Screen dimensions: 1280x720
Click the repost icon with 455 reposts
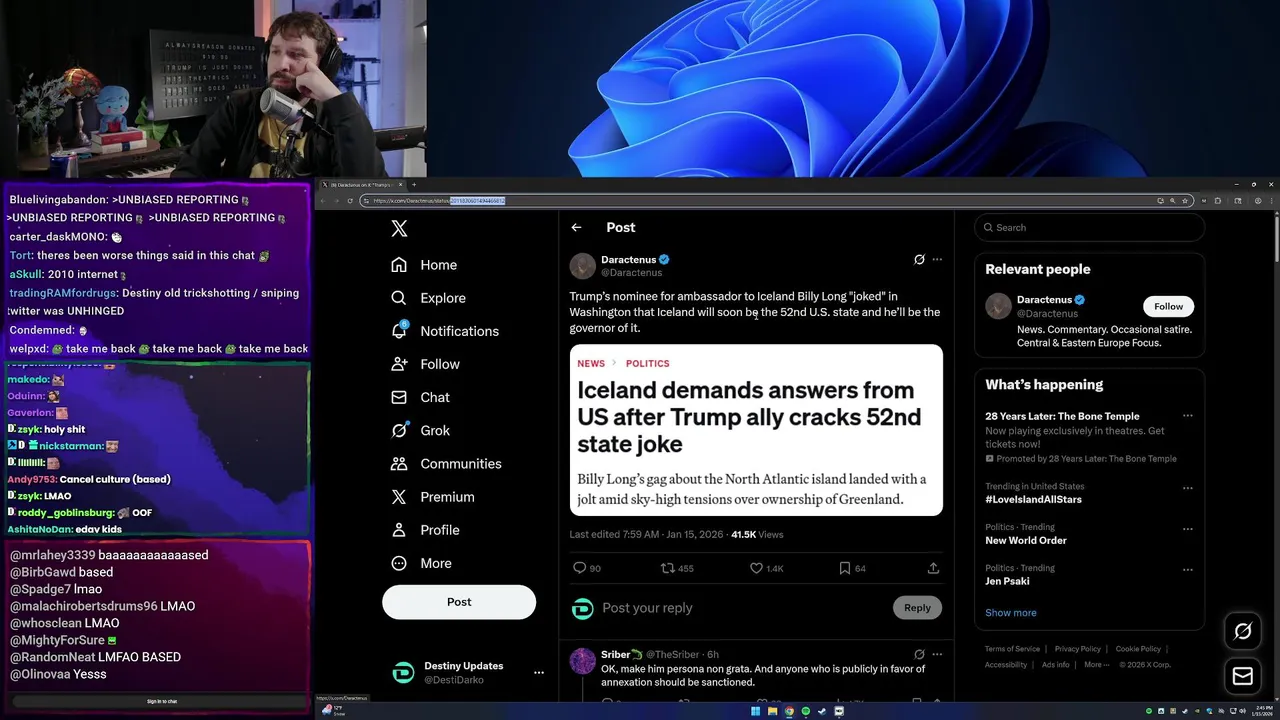(667, 568)
